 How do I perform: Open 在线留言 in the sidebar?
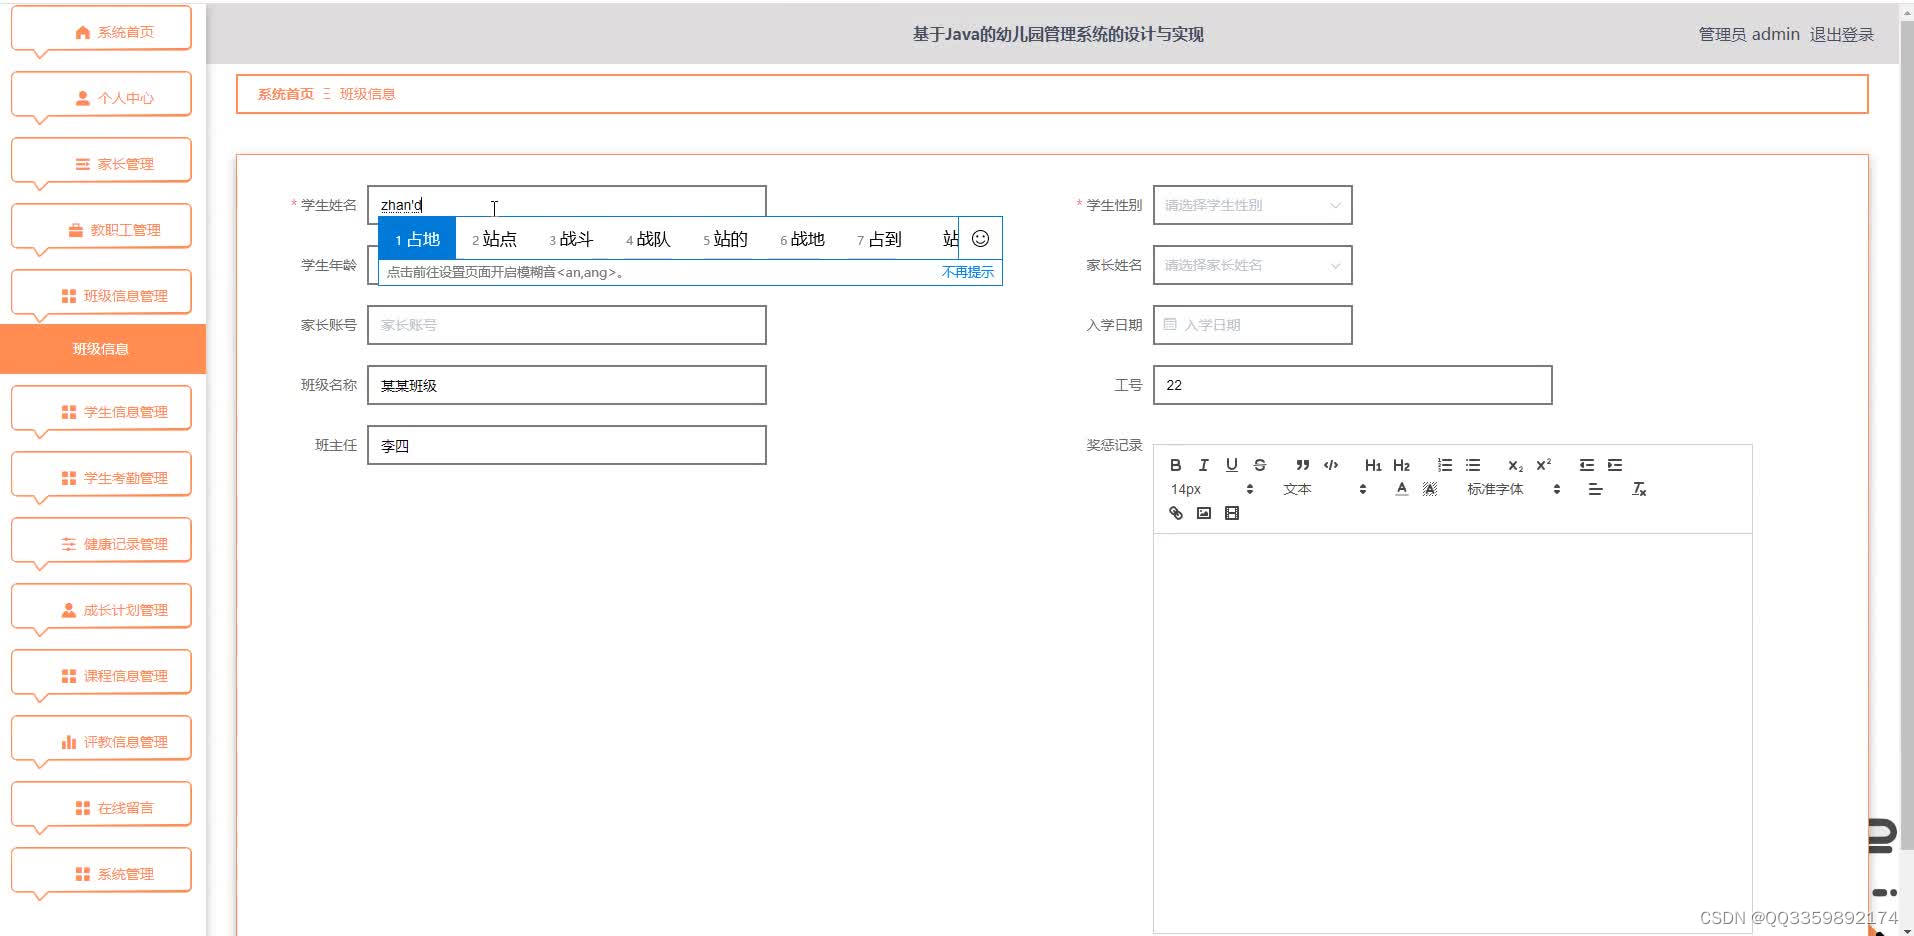[101, 807]
